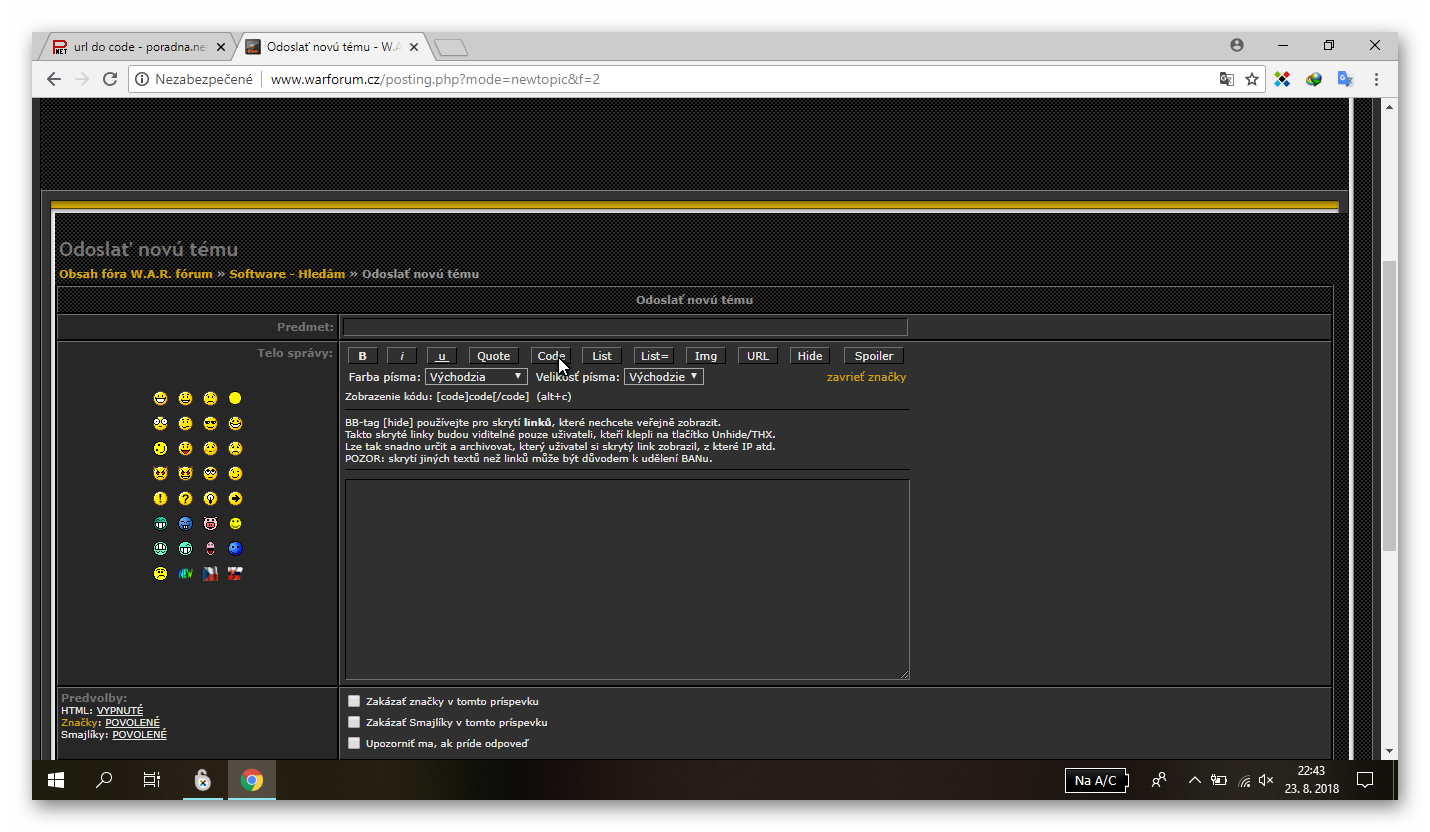Image resolution: width=1430 pixels, height=832 pixels.
Task: Apply bold with the B button
Action: (363, 356)
